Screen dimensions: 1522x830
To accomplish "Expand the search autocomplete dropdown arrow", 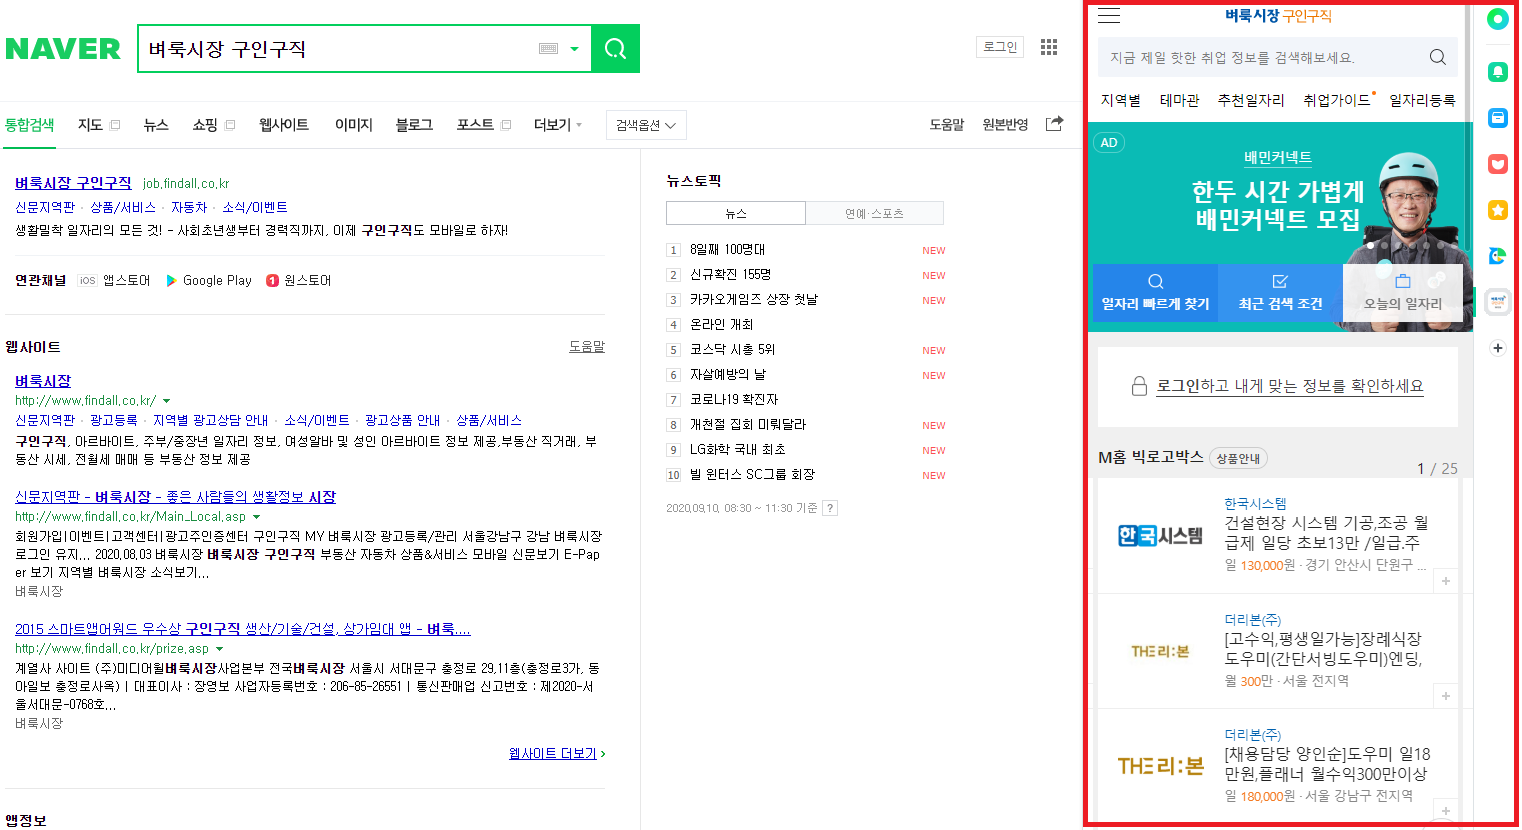I will coord(574,49).
